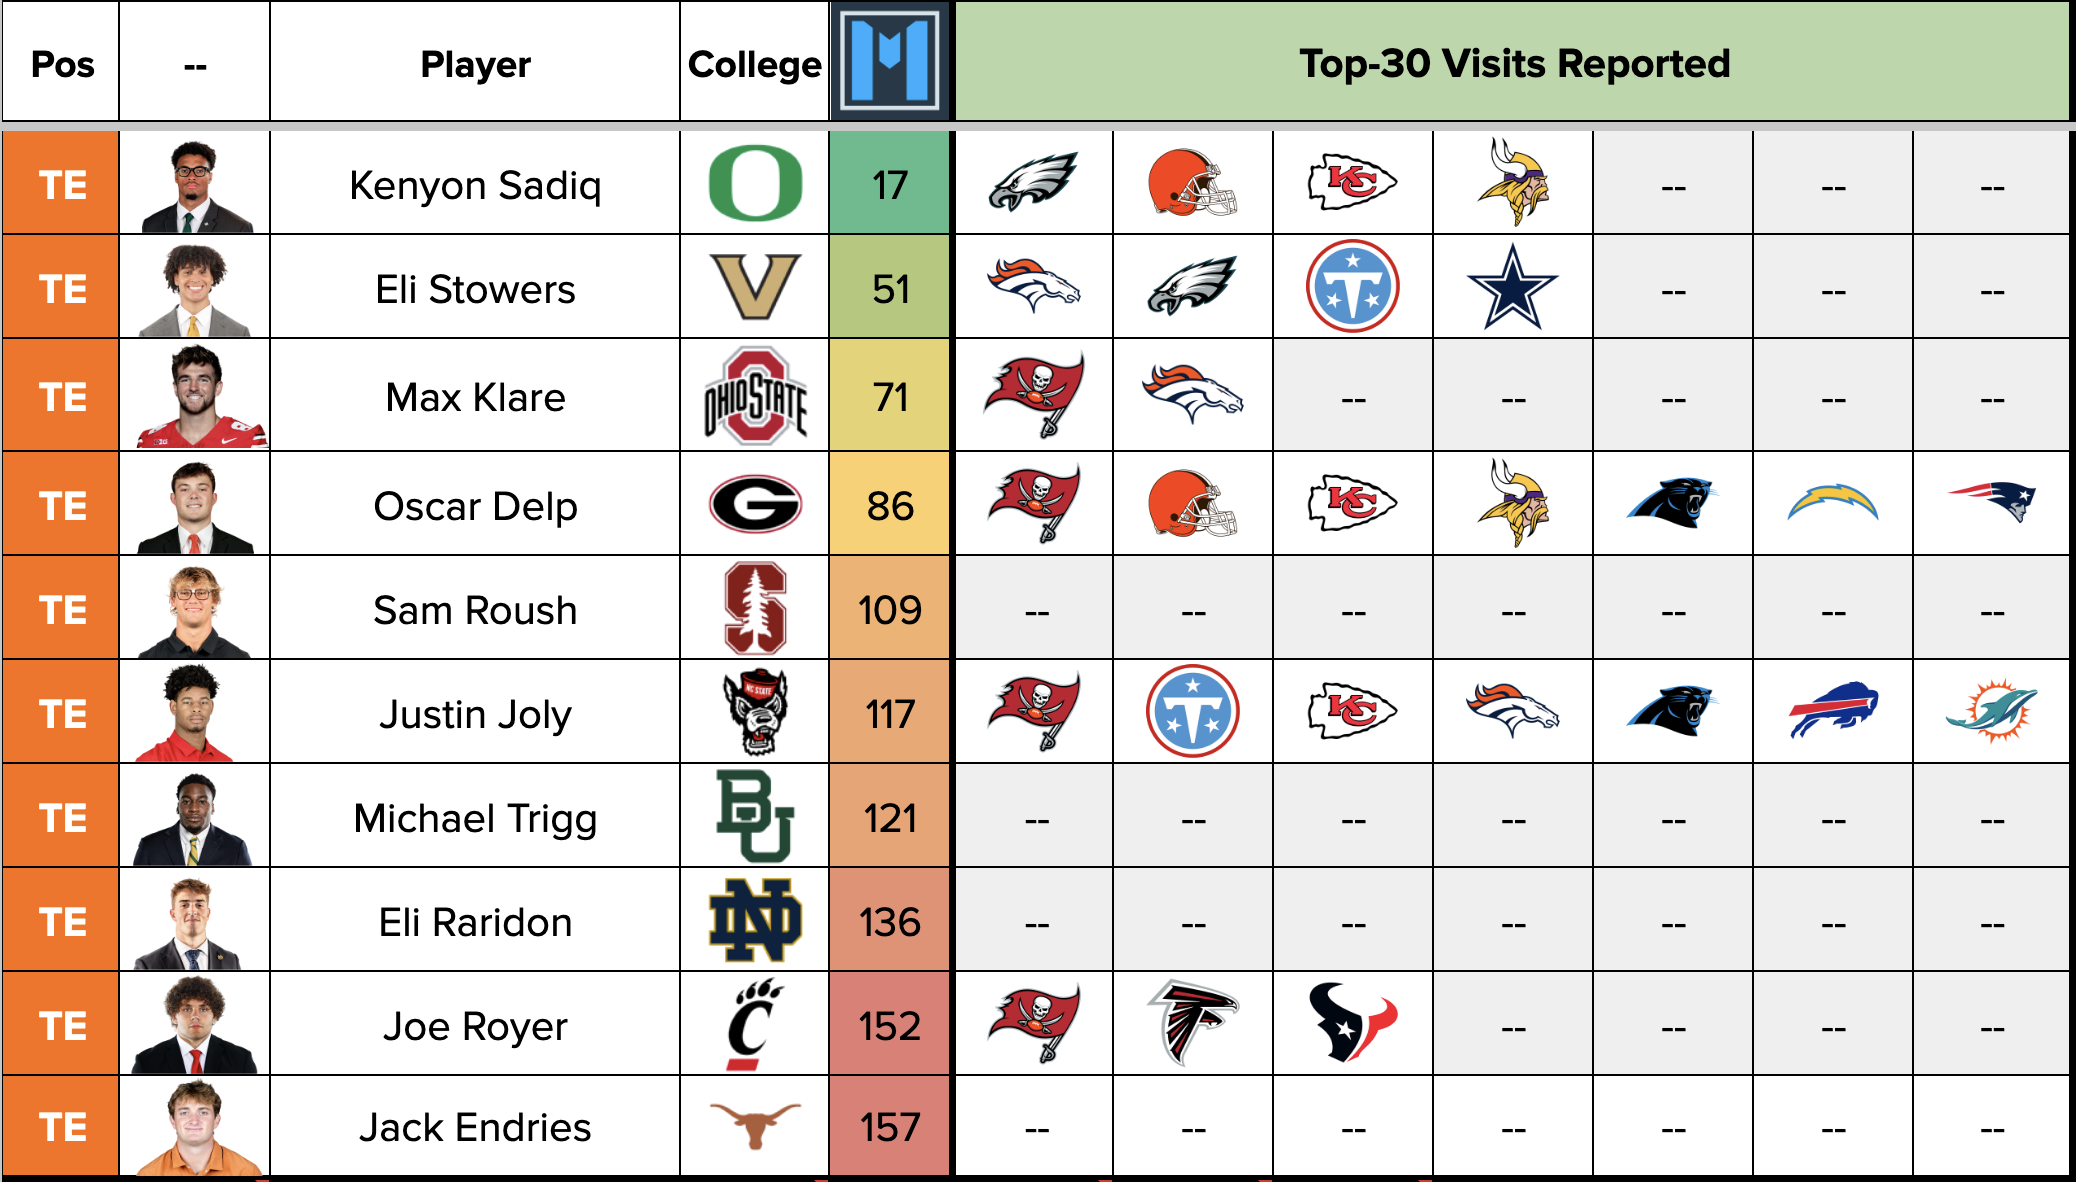Select the New England Patriots logo
2076x1182 pixels.
point(1991,501)
